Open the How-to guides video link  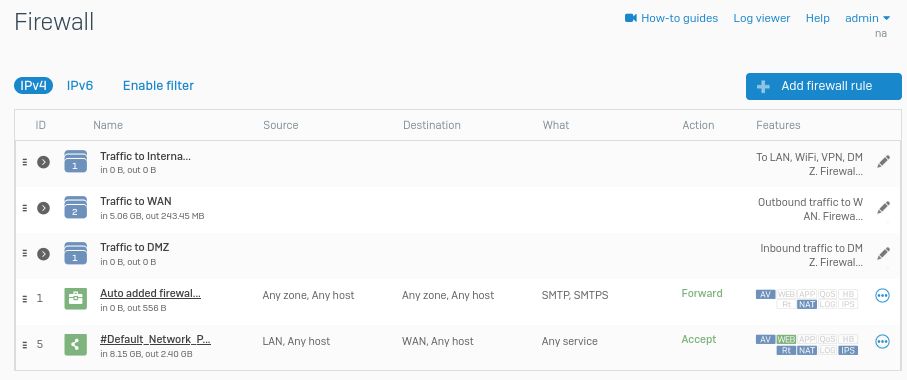(672, 19)
